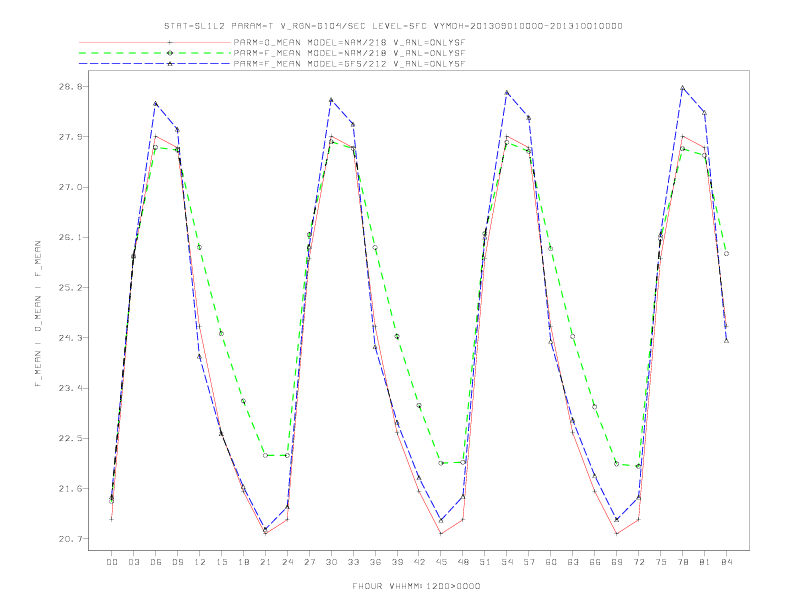792x612 pixels.
Task: Click the blue triangle peak marker at hour 06
Action: (x=156, y=104)
